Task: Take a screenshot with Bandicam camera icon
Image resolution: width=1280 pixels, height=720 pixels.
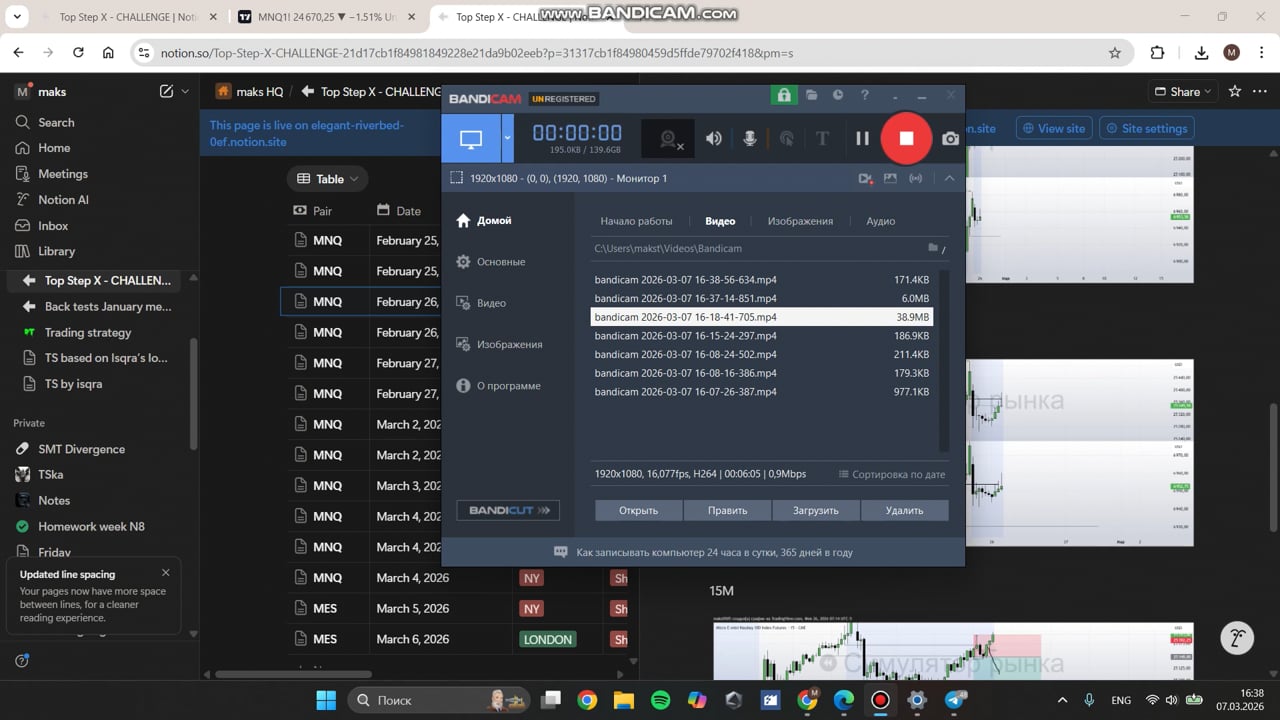Action: (x=950, y=139)
